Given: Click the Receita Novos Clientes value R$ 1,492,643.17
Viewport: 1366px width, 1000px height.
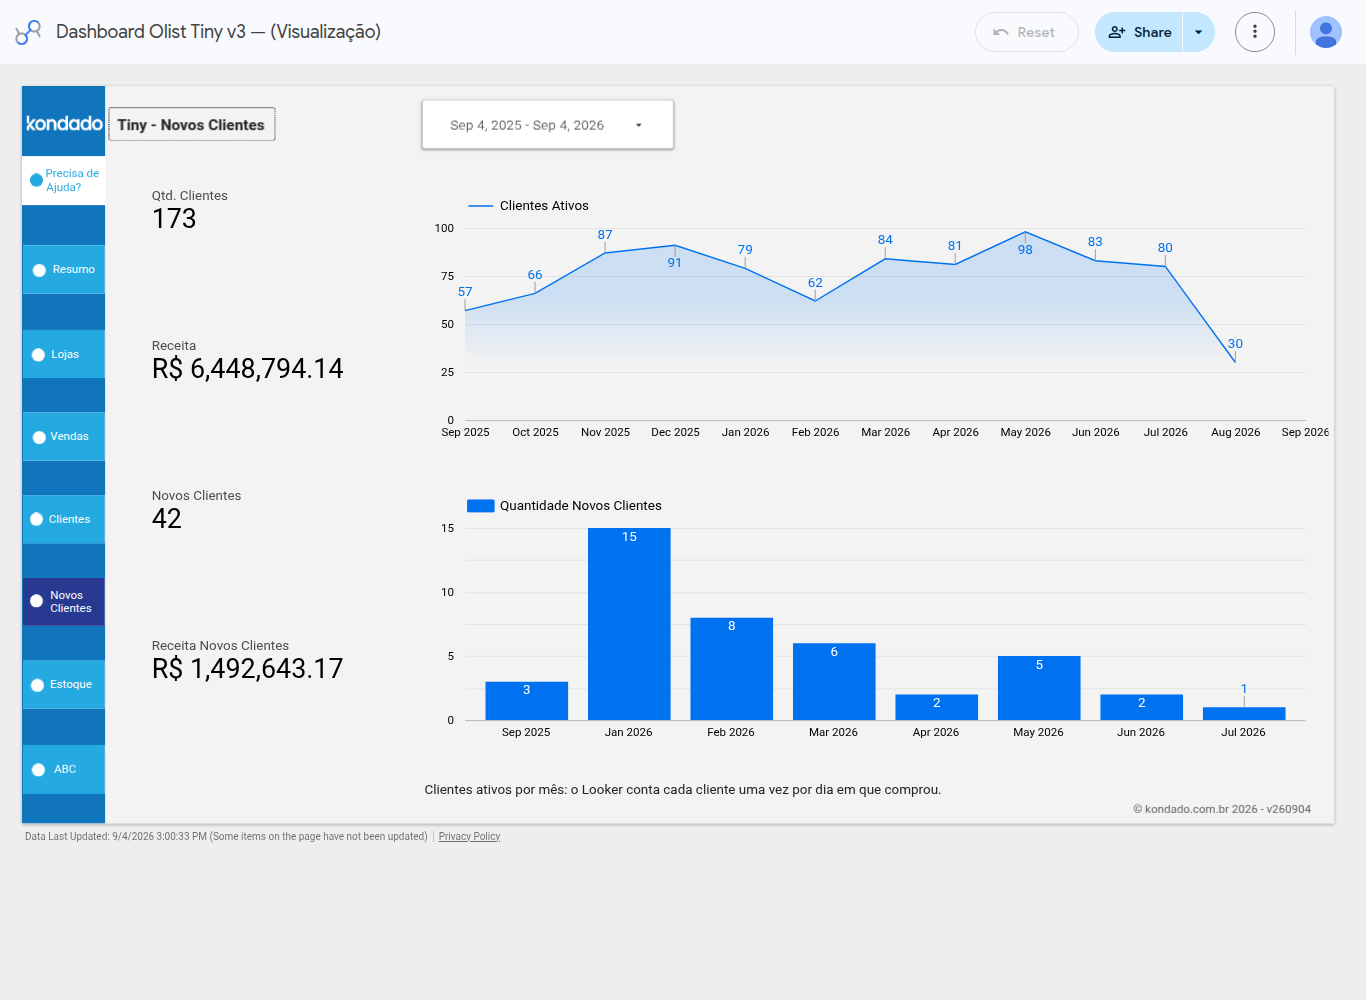Looking at the screenshot, I should [248, 669].
